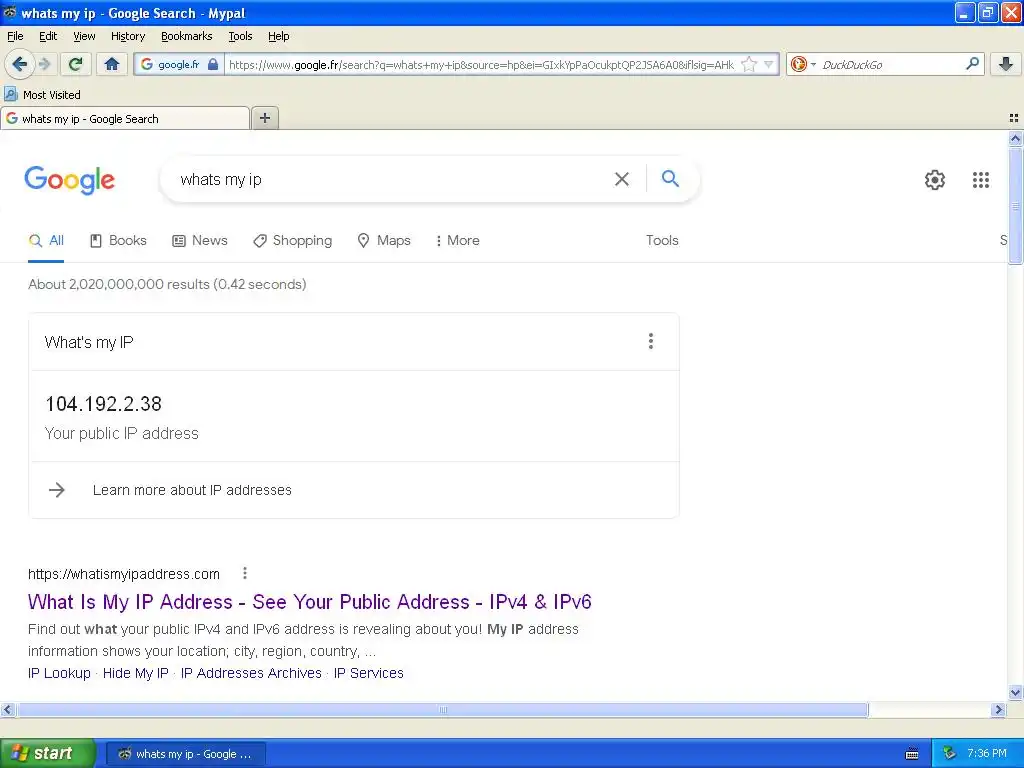The image size is (1024, 768).
Task: Reload the current page
Action: pos(76,64)
